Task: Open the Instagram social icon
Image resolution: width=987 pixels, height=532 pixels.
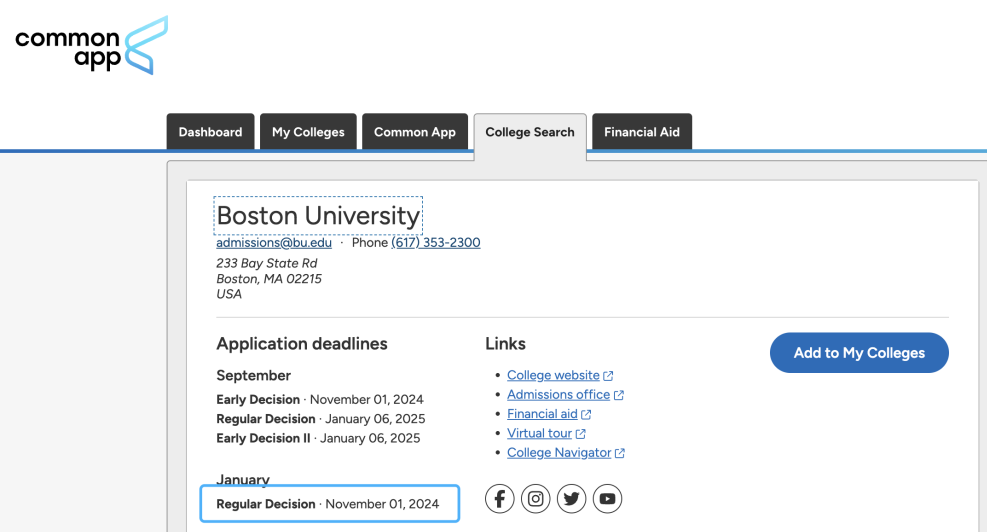Action: [x=536, y=499]
